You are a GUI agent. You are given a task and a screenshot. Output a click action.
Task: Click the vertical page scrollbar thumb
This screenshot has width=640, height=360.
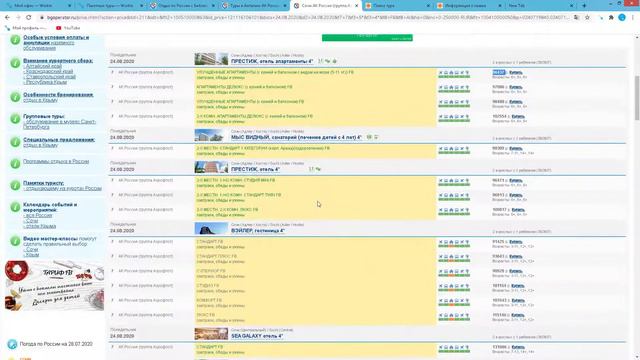[x=637, y=98]
